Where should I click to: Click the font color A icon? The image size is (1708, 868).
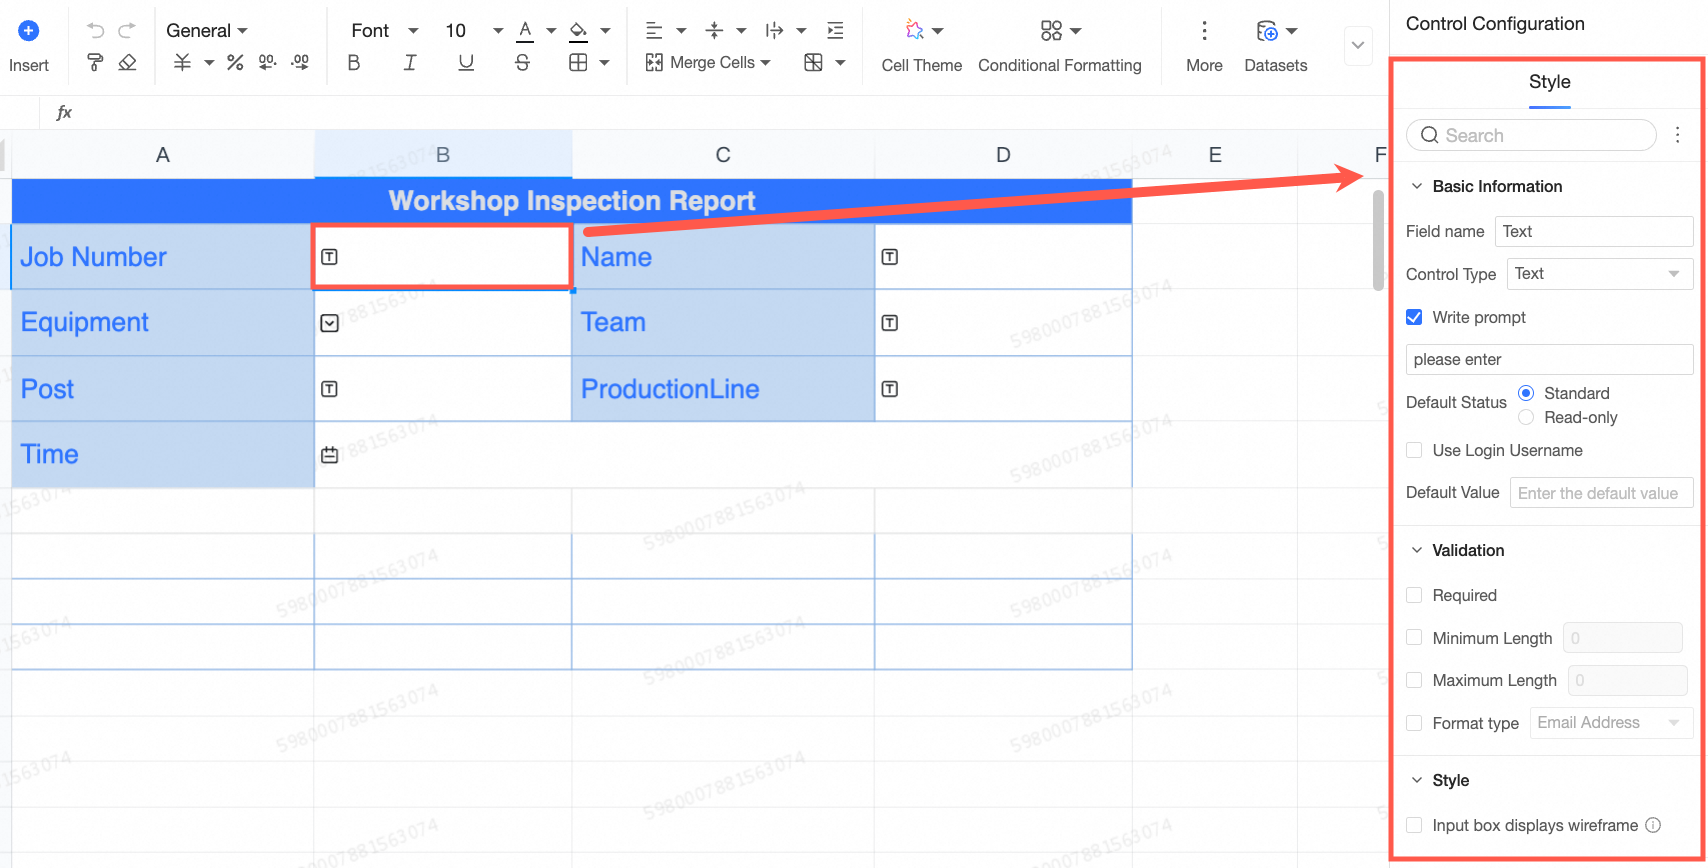coord(525,31)
